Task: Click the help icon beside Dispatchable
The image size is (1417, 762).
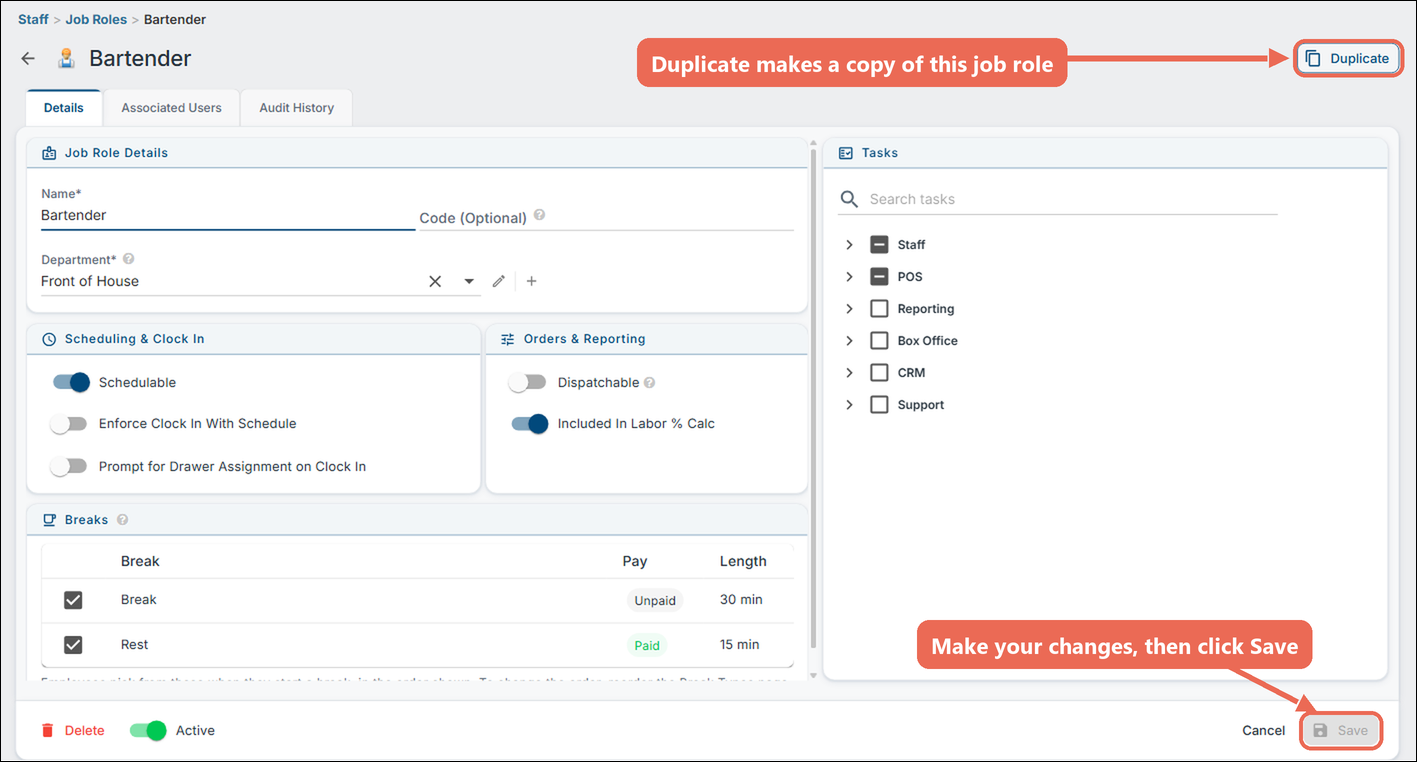Action: (649, 382)
